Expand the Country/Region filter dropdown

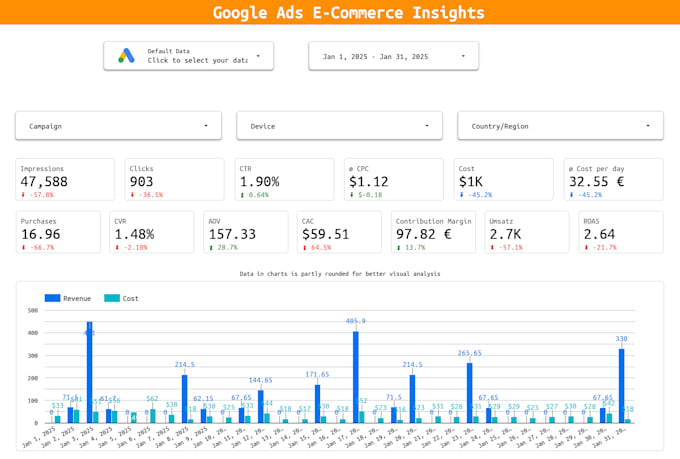pos(560,126)
